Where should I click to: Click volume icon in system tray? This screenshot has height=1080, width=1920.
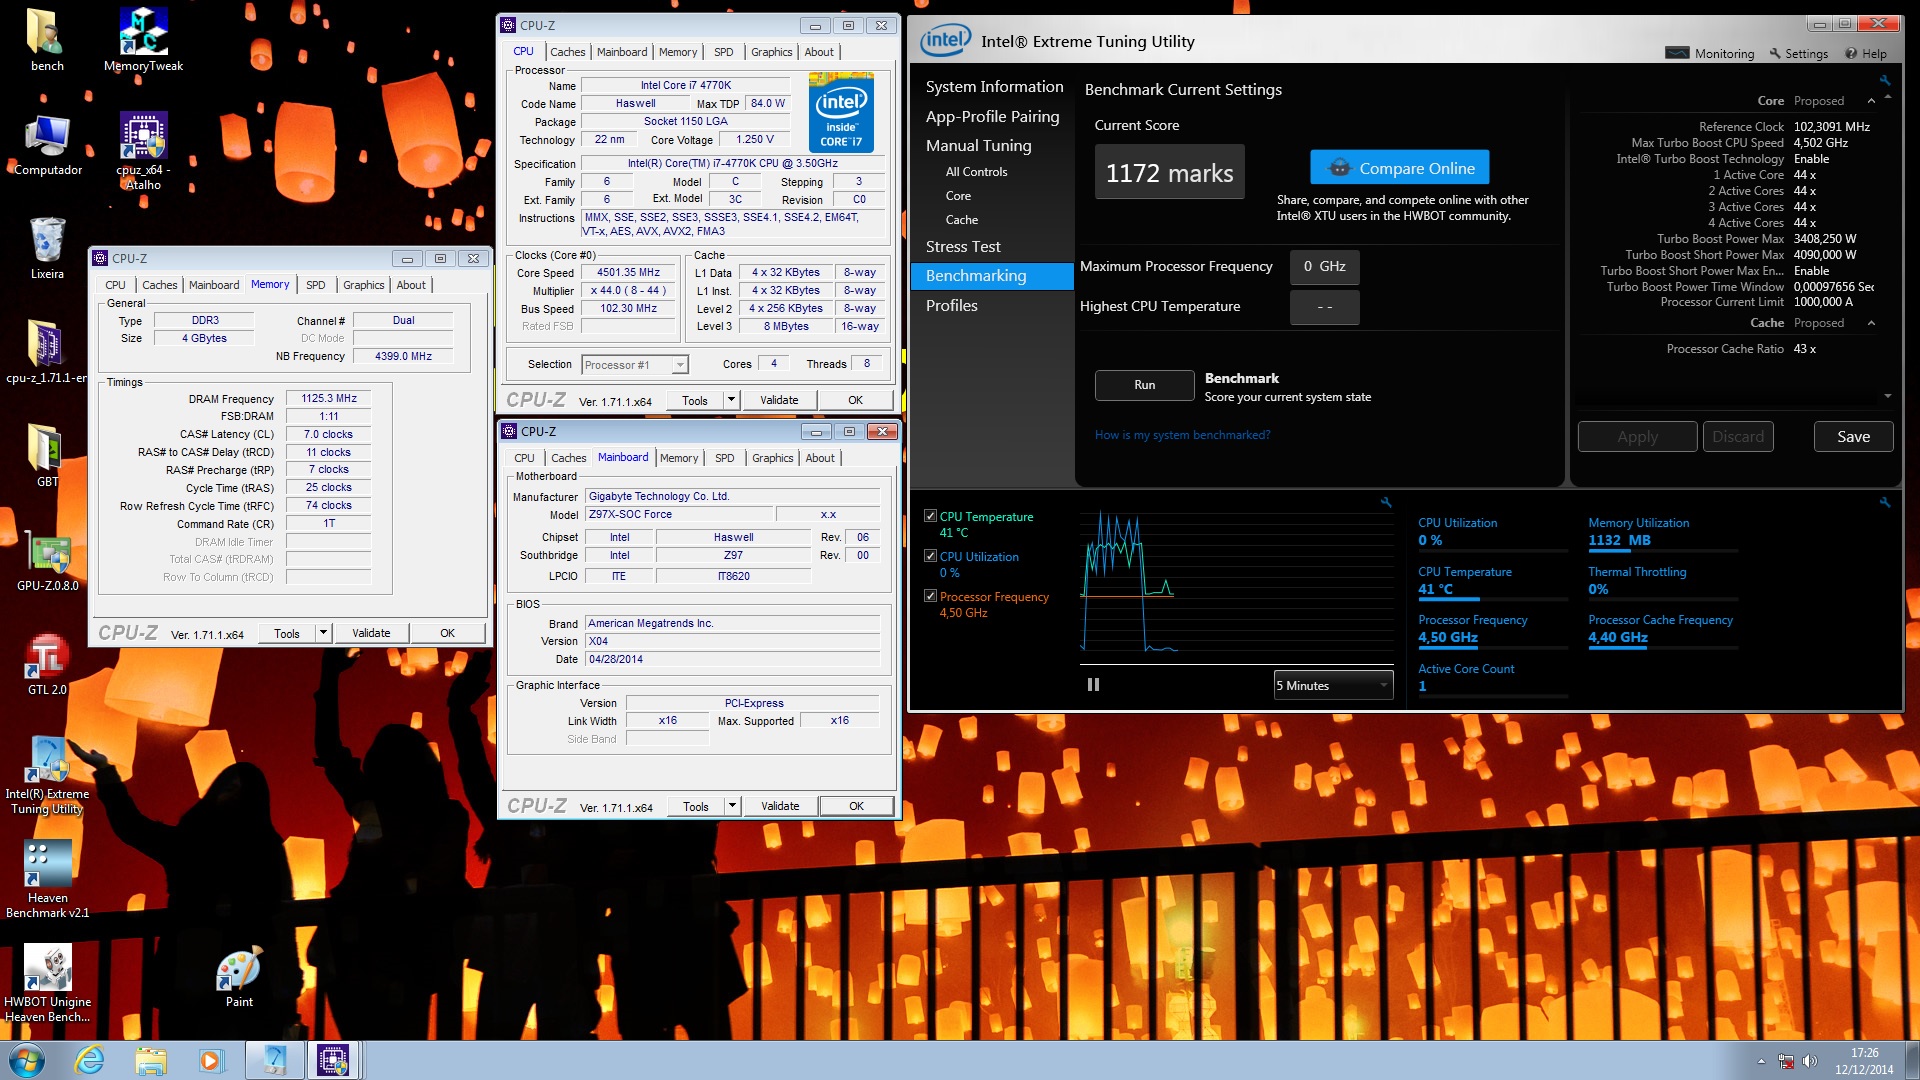pyautogui.click(x=1809, y=1061)
